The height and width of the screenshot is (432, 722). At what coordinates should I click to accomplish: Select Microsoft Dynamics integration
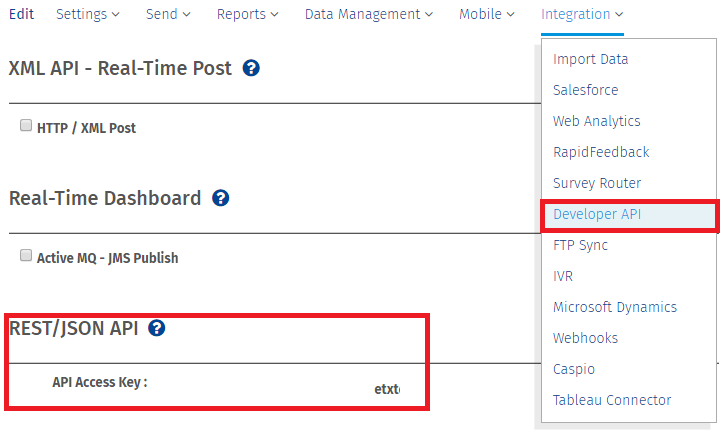pyautogui.click(x=614, y=307)
